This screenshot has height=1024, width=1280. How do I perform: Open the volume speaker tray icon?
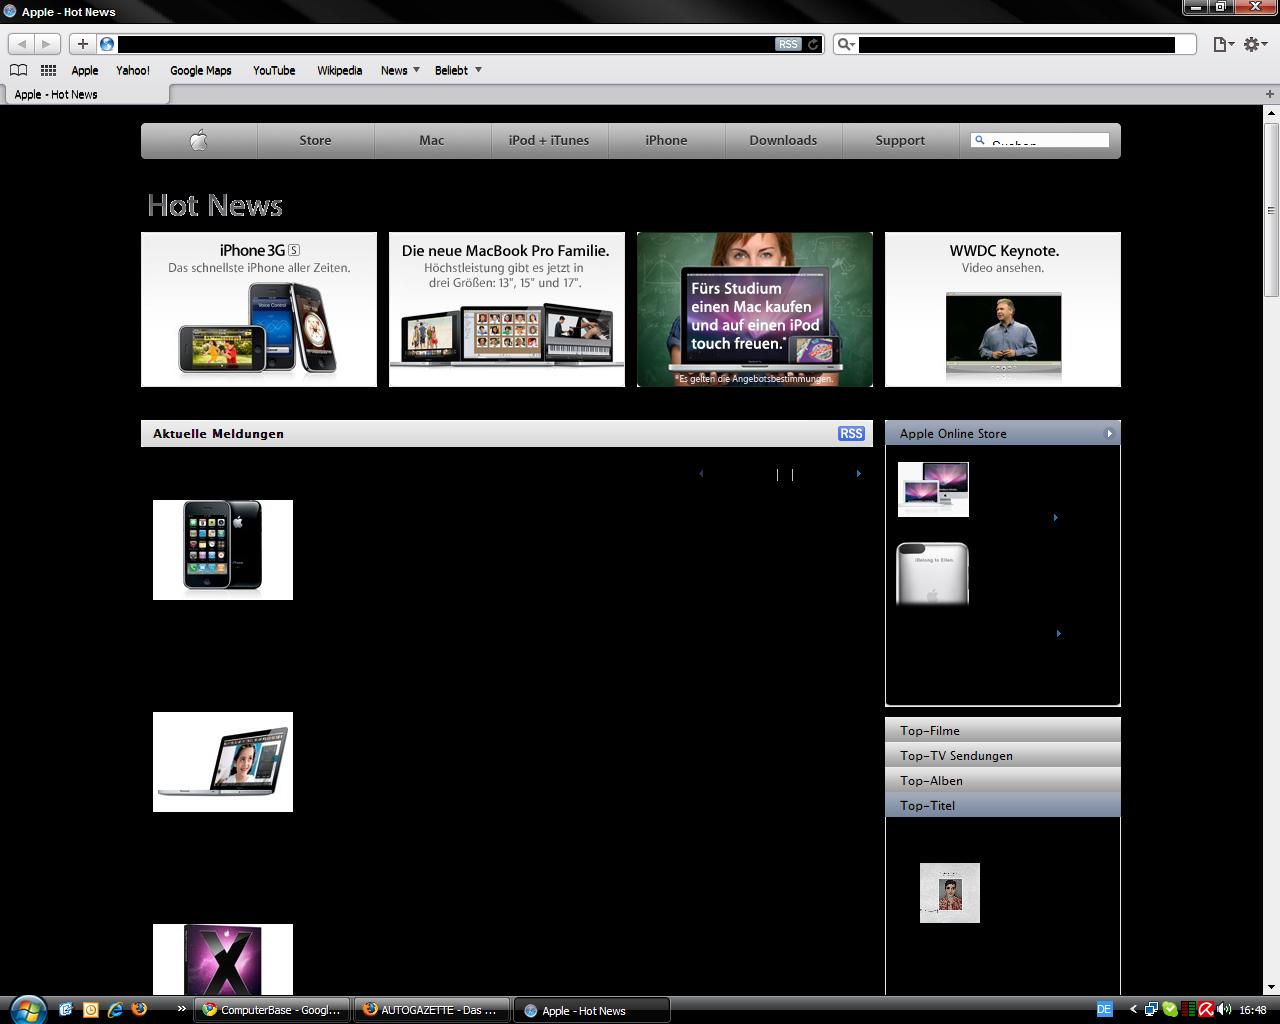click(1224, 1010)
